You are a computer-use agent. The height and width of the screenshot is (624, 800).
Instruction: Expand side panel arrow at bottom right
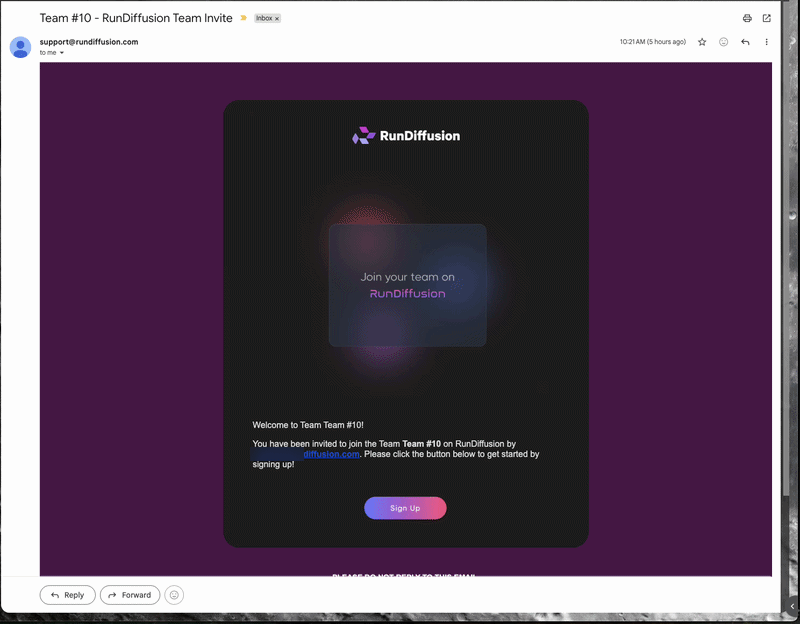tap(792, 606)
